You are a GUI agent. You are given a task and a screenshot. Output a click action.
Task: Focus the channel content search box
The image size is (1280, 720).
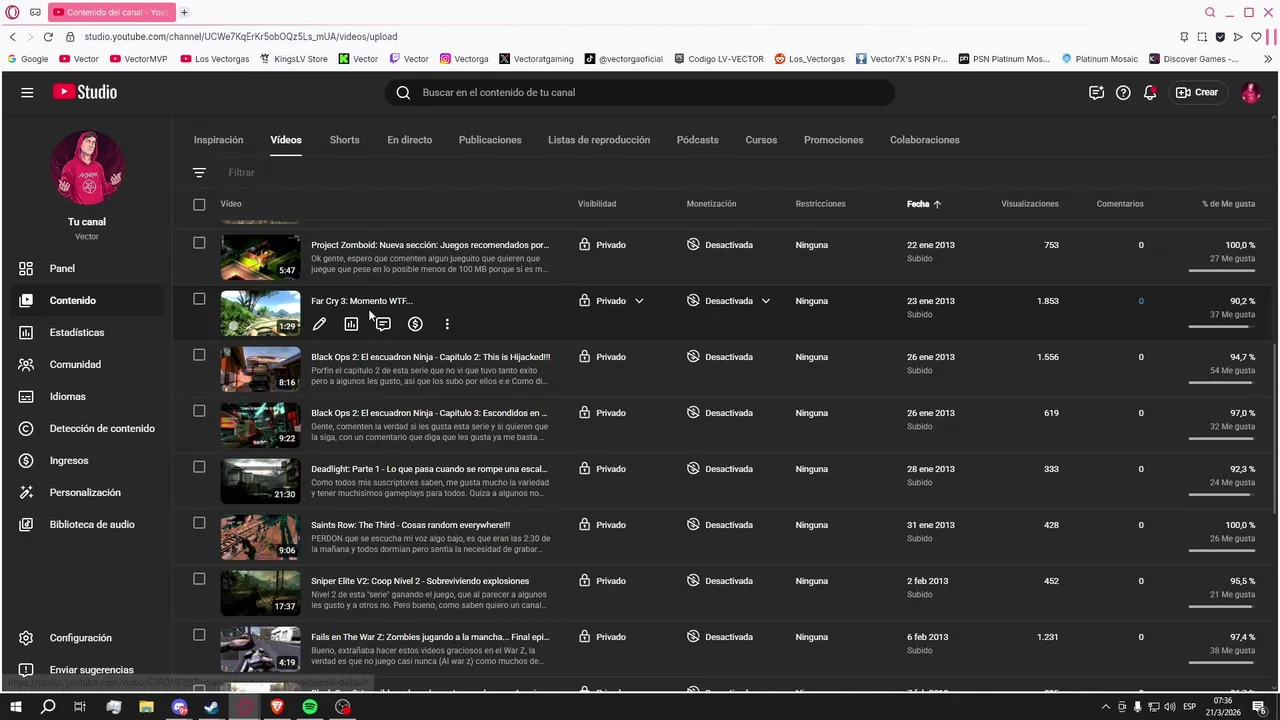640,92
